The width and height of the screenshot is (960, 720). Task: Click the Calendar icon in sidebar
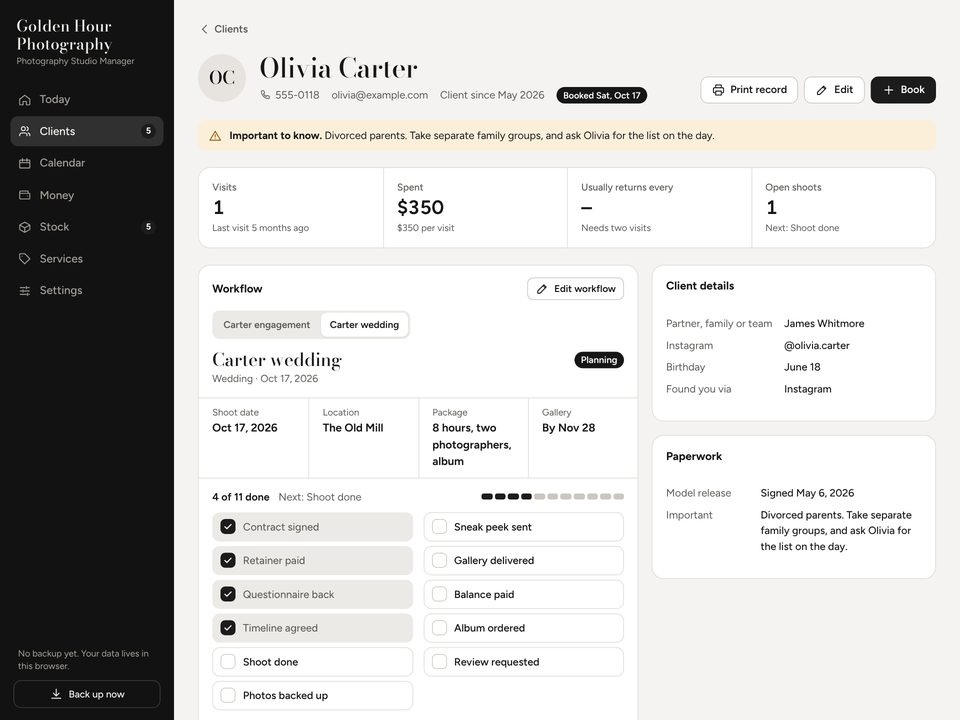[x=24, y=163]
